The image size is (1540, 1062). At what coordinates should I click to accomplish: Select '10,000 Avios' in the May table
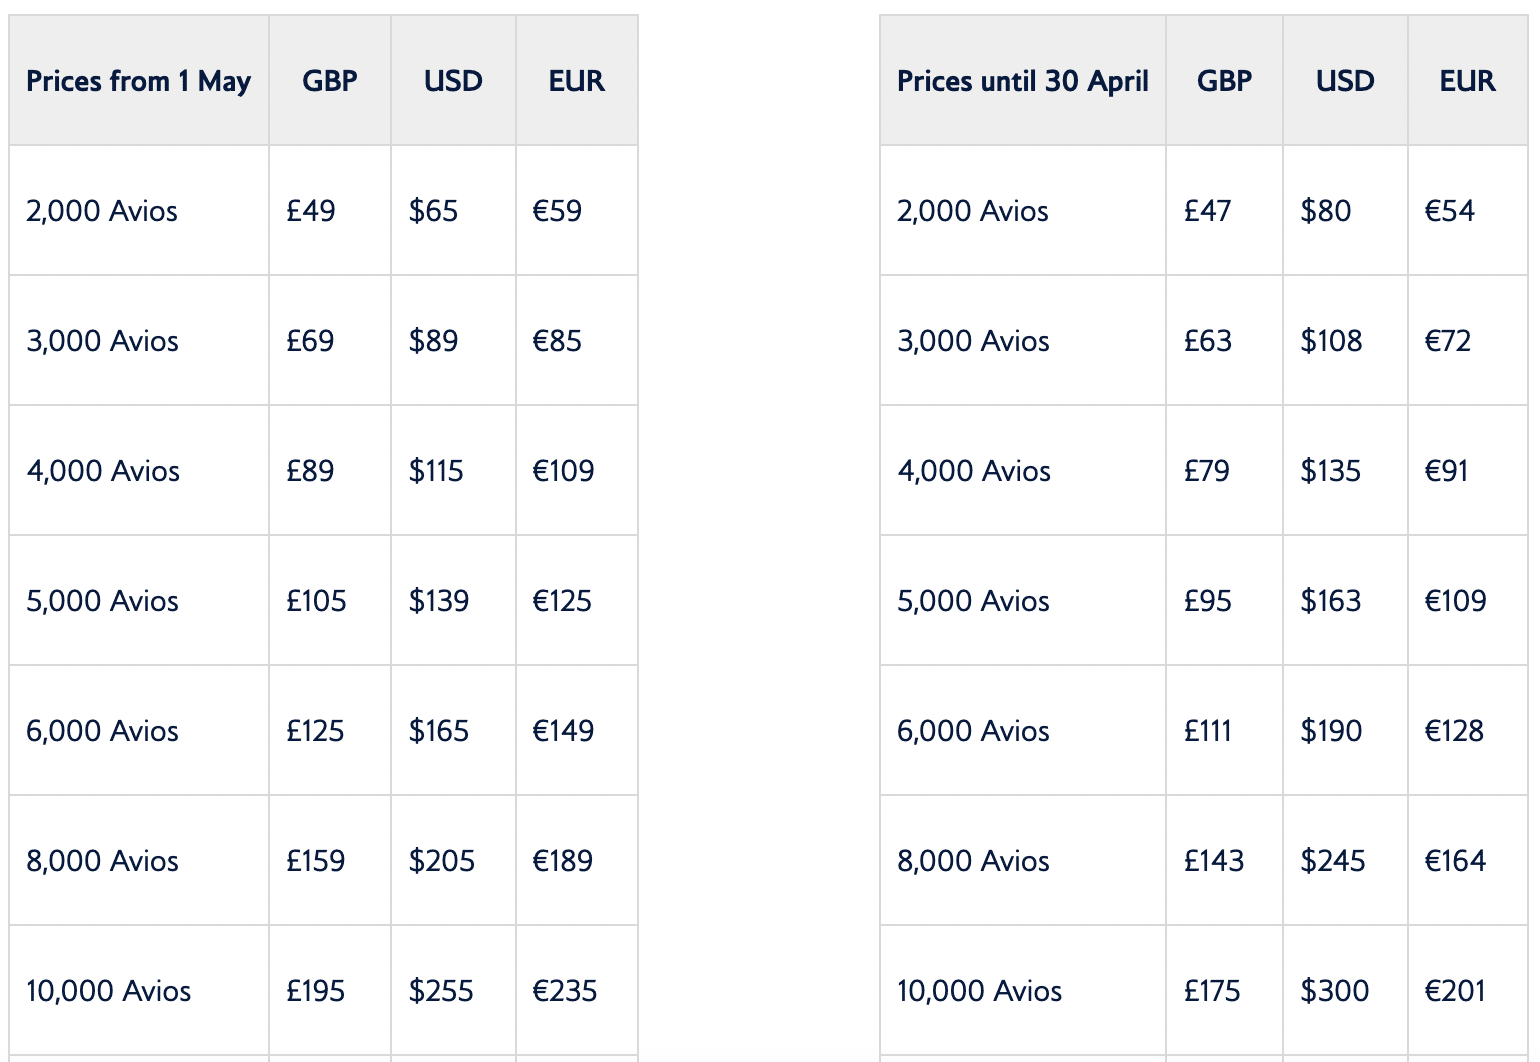click(108, 991)
